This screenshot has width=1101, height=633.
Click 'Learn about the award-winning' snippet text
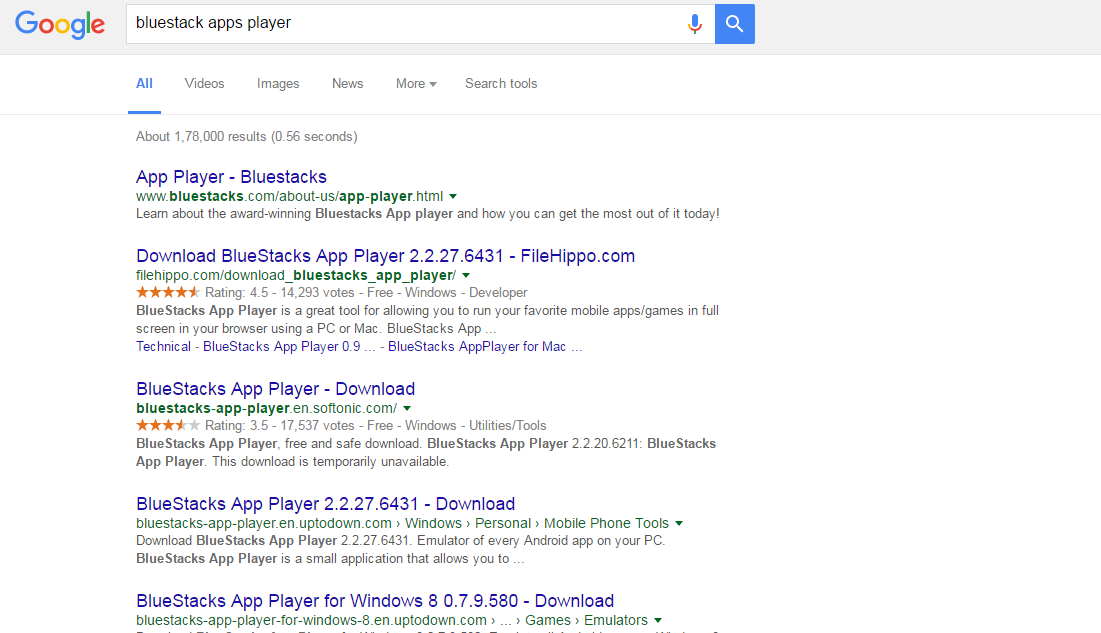pos(223,214)
